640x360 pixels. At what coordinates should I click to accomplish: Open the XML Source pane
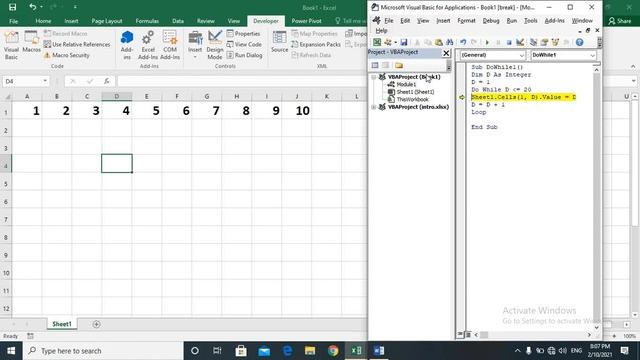[x=280, y=42]
